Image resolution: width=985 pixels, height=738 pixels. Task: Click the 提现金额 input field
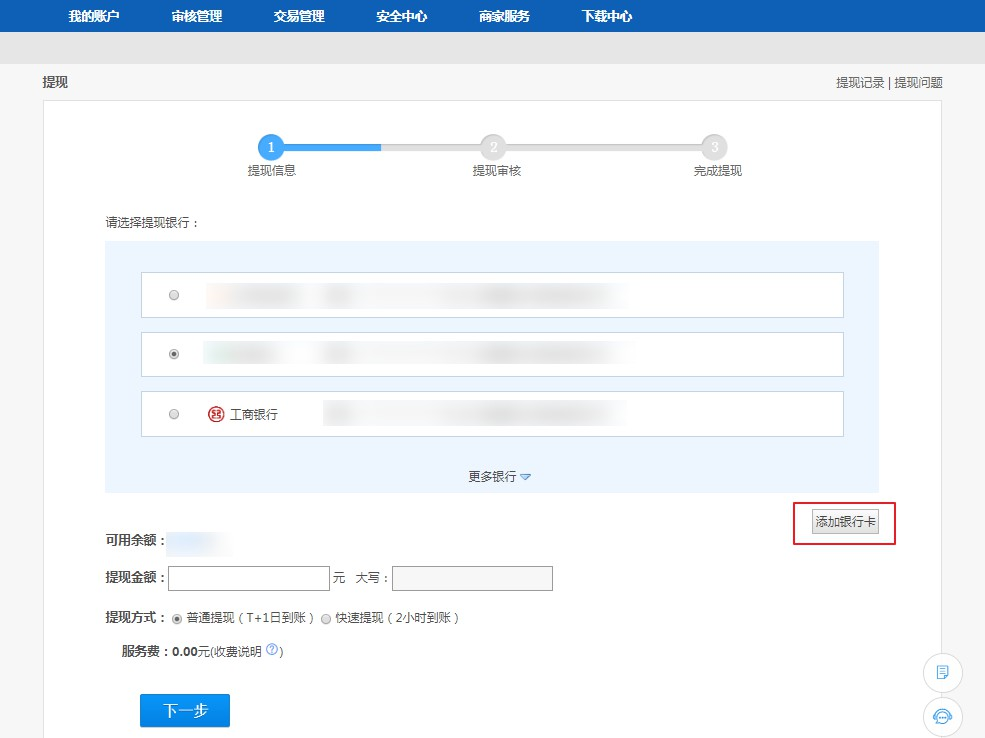coord(249,578)
